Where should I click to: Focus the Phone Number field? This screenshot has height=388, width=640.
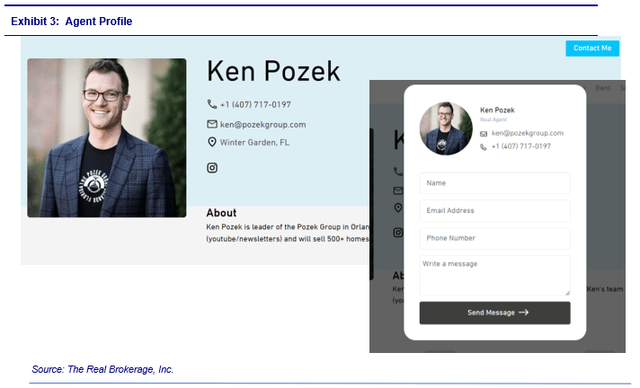point(495,238)
